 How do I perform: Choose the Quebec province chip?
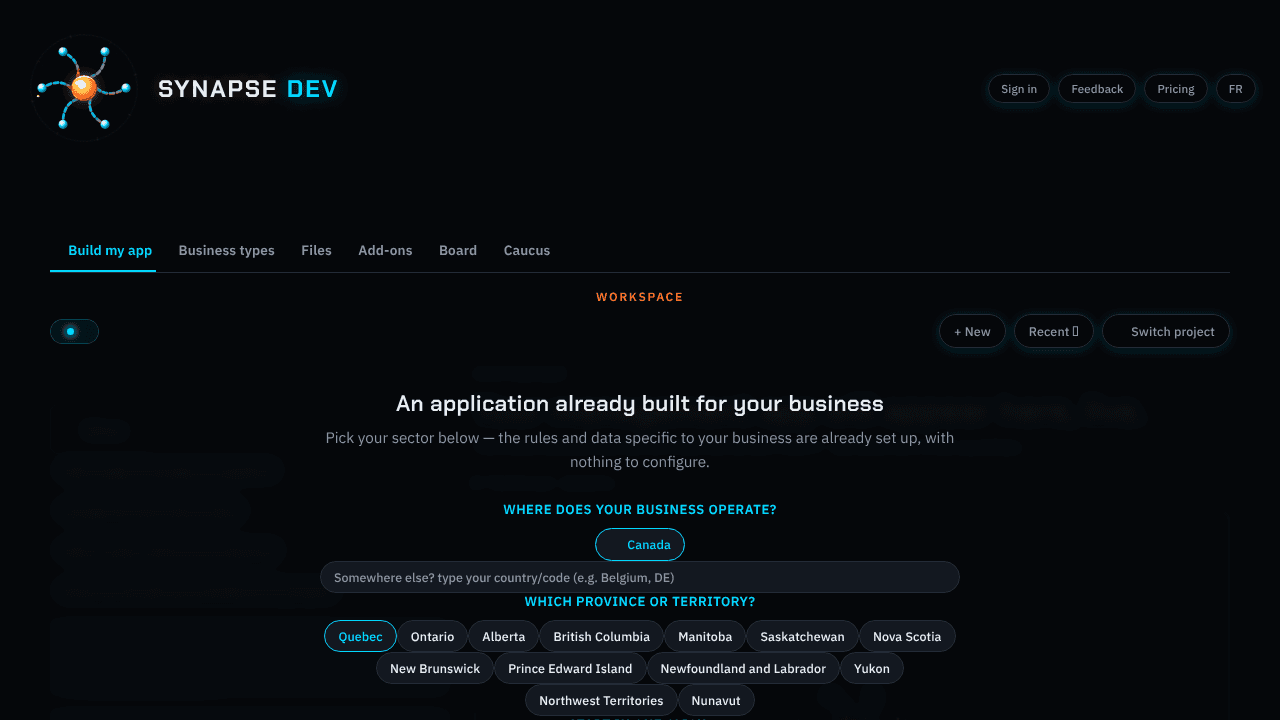(x=360, y=637)
